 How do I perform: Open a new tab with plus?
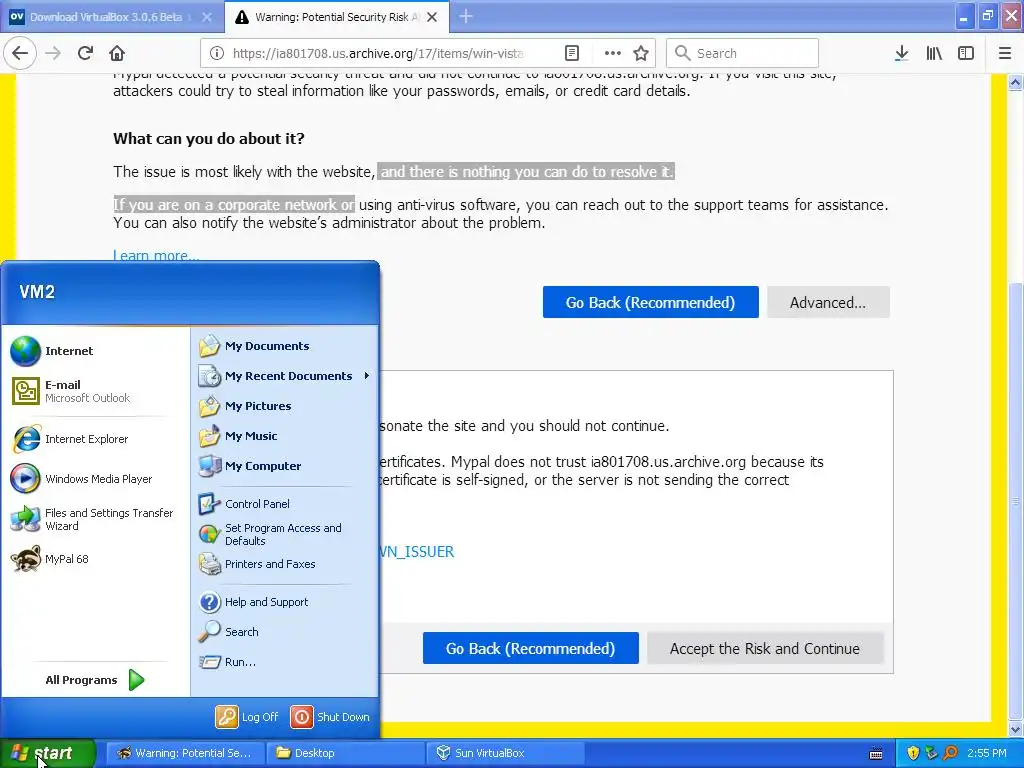click(x=466, y=16)
